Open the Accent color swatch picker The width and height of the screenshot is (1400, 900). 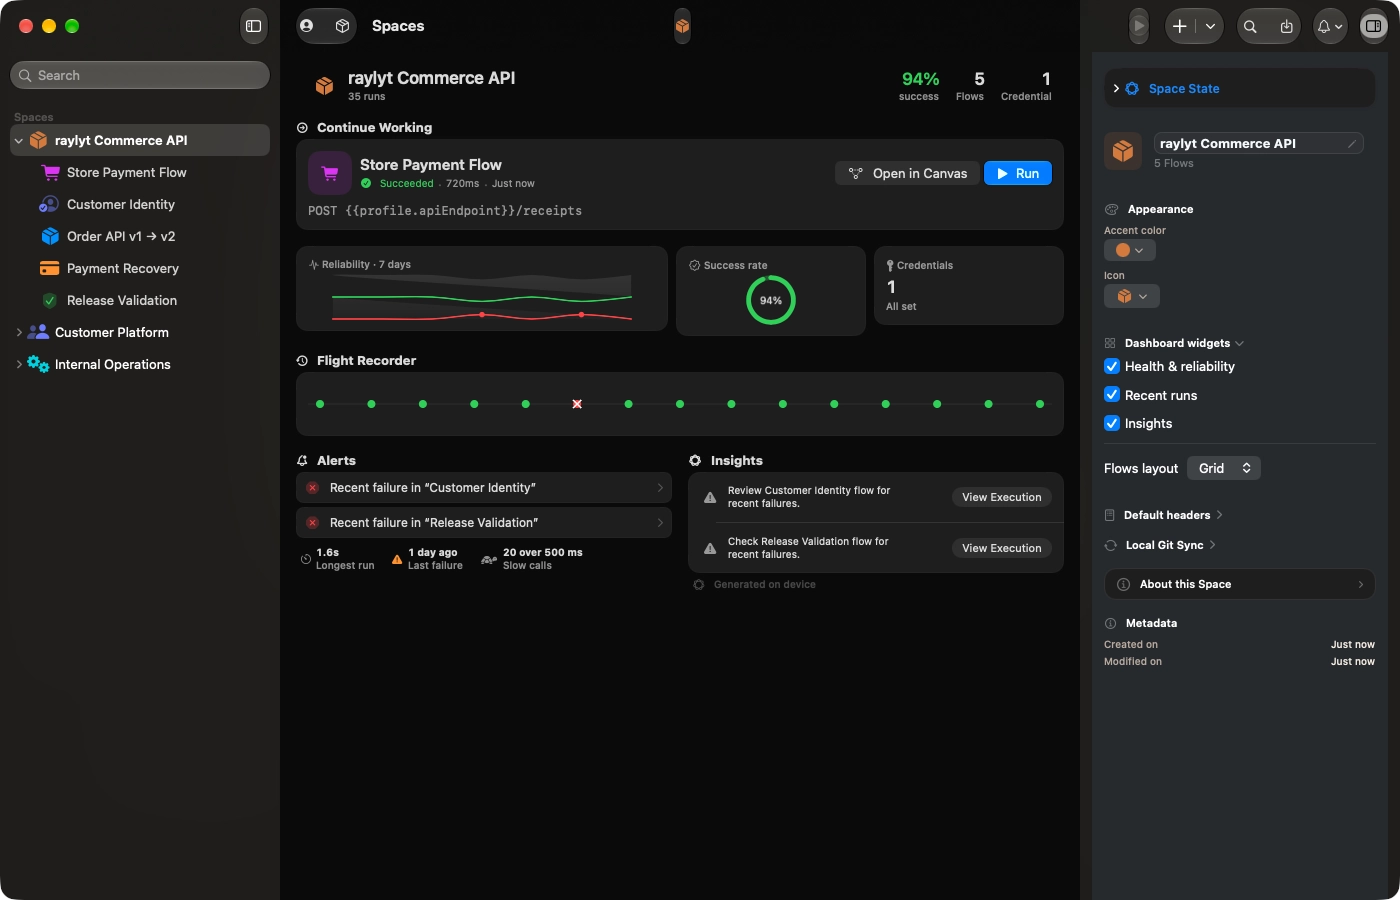tap(1130, 250)
